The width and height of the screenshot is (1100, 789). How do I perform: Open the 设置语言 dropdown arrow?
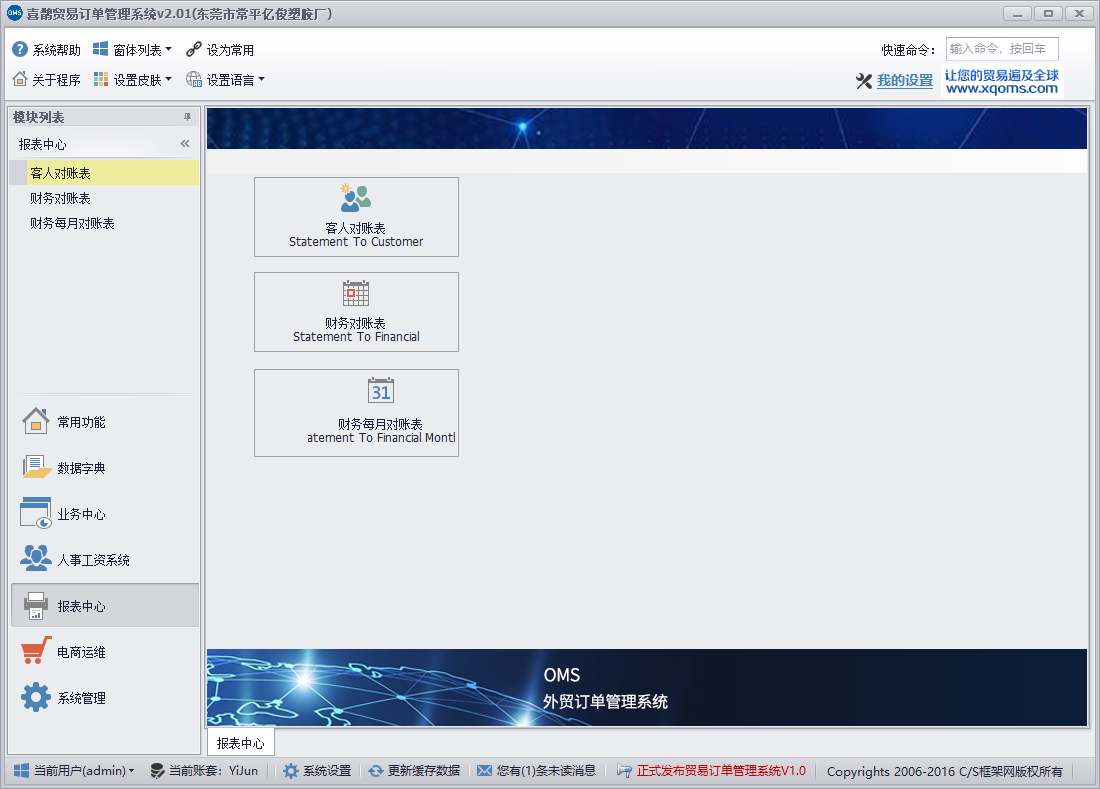(262, 79)
